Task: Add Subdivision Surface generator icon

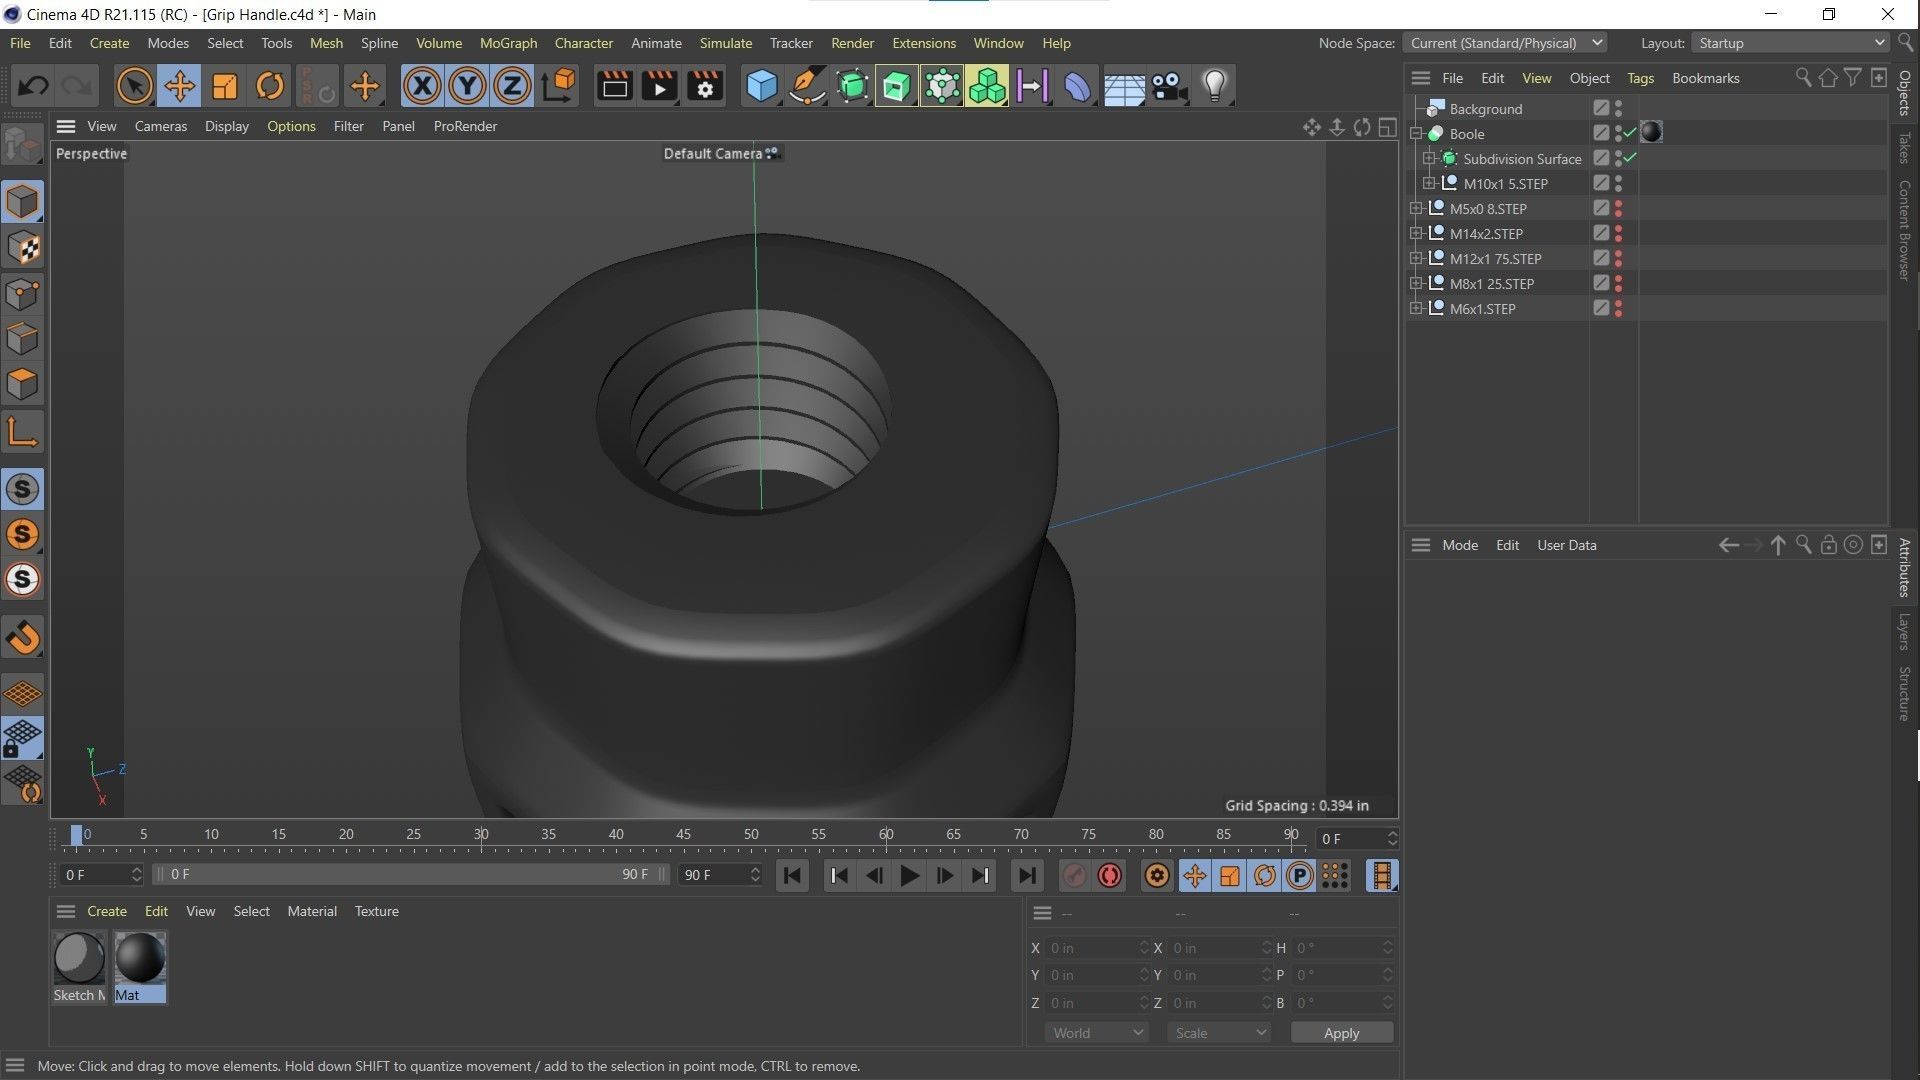Action: pos(852,86)
